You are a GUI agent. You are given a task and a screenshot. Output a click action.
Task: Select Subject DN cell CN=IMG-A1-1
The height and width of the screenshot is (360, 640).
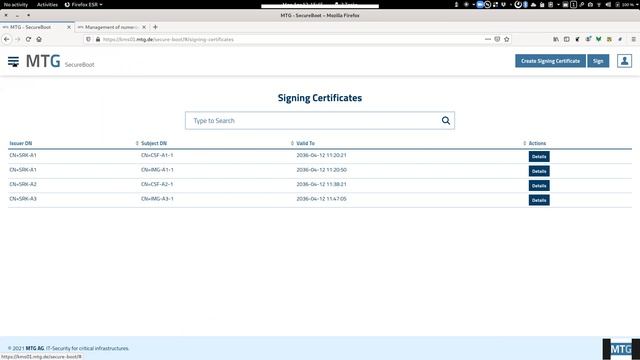tap(157, 170)
